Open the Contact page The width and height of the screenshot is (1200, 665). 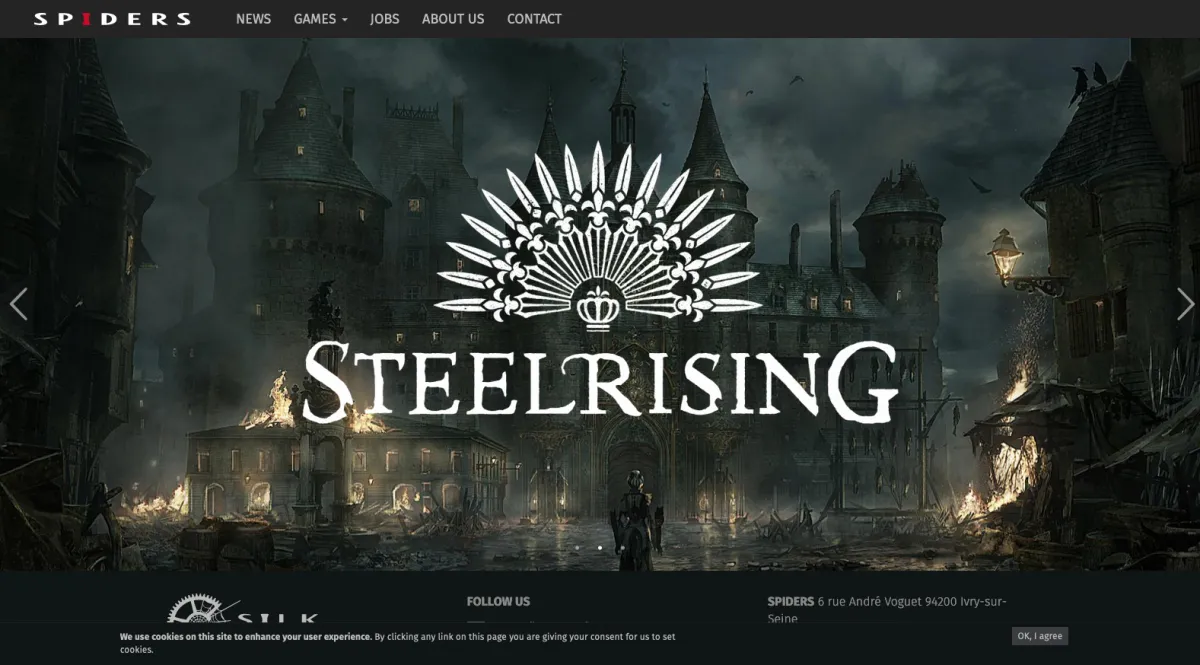click(x=534, y=19)
